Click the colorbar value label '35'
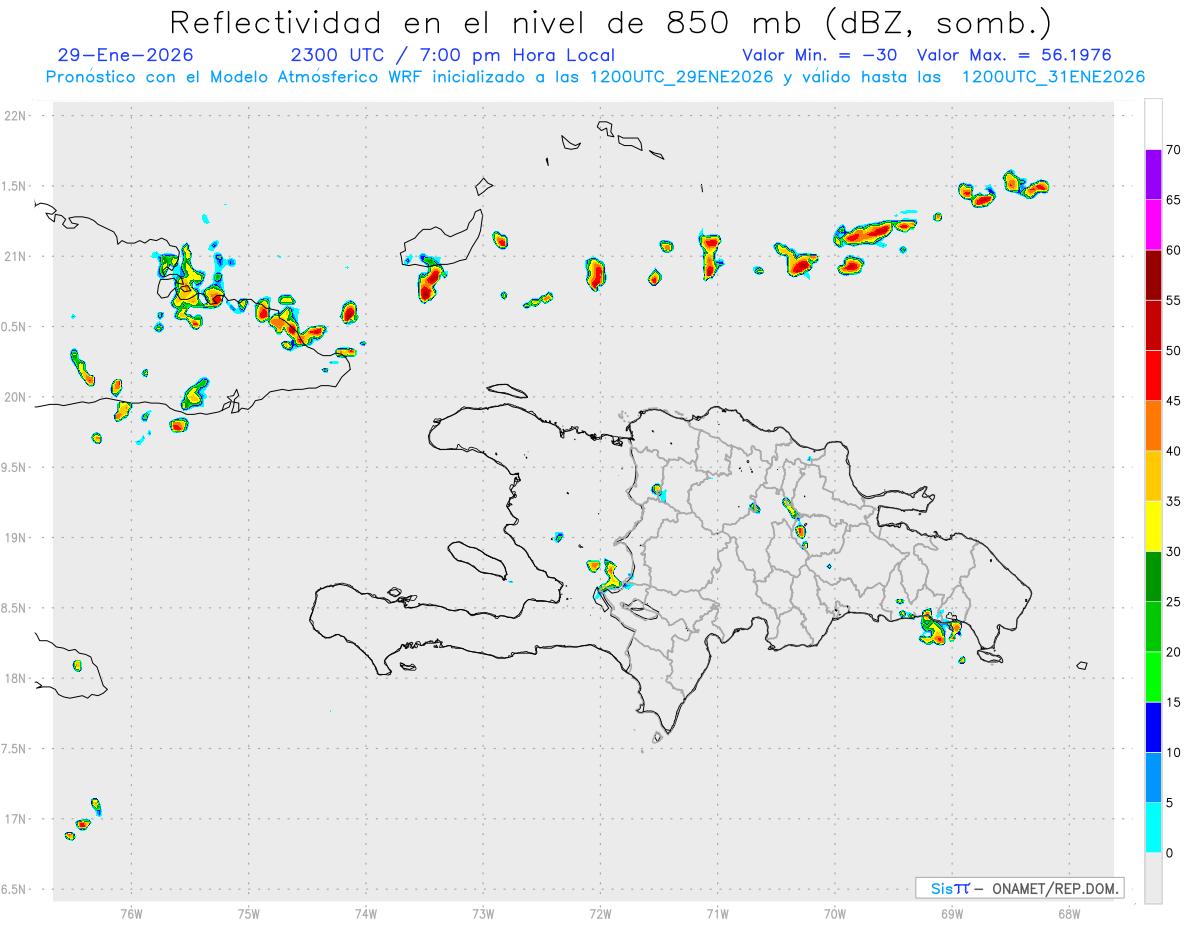1200x927 pixels. pos(1172,501)
